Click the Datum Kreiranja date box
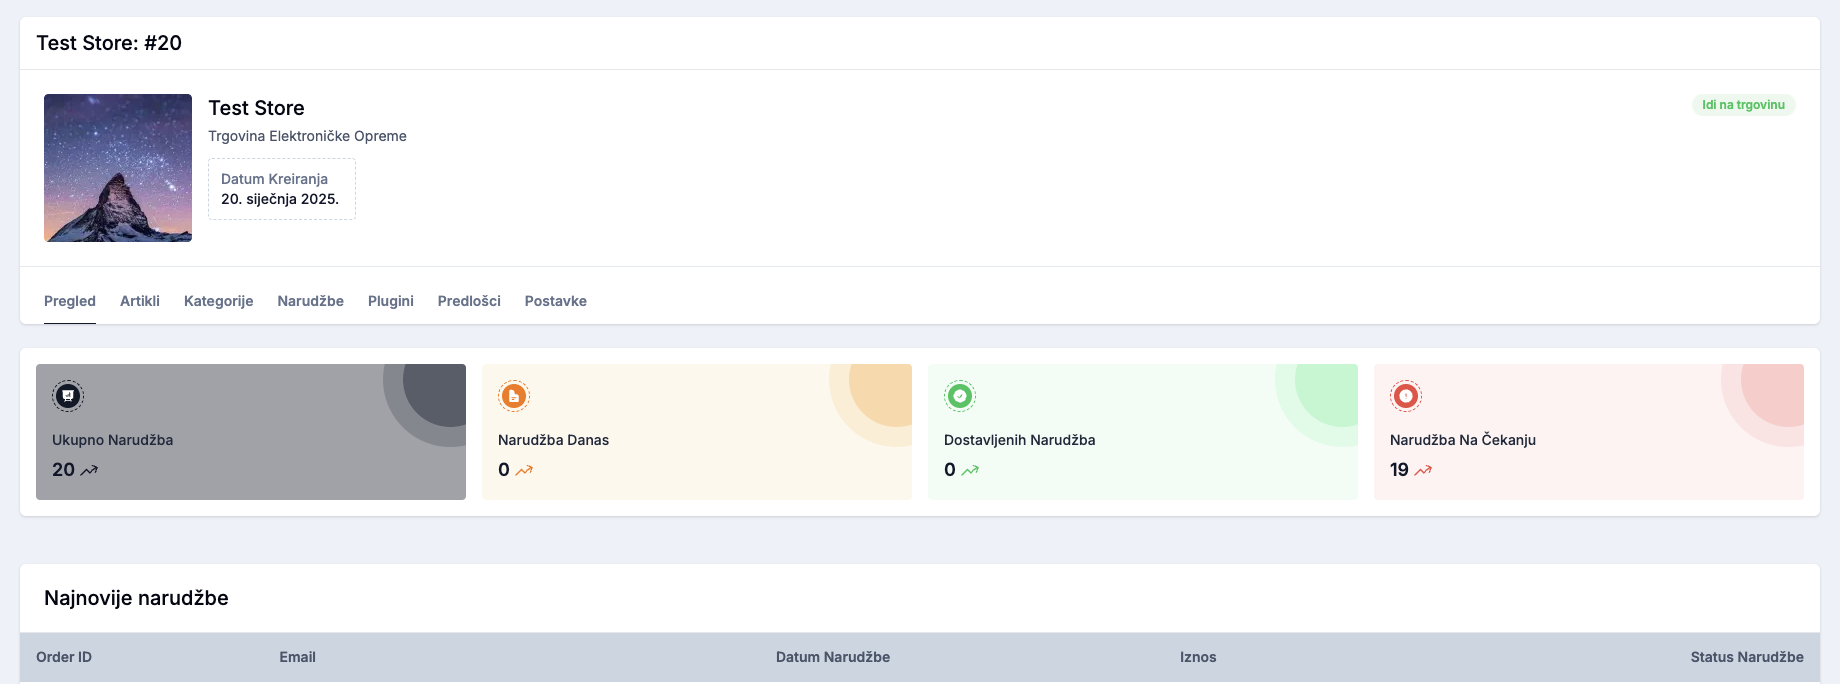 [x=282, y=189]
